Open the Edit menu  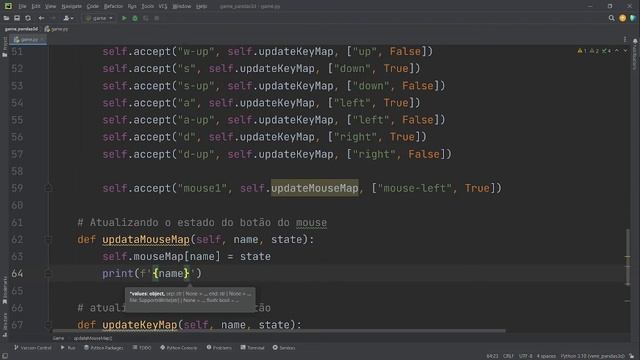coord(36,6)
